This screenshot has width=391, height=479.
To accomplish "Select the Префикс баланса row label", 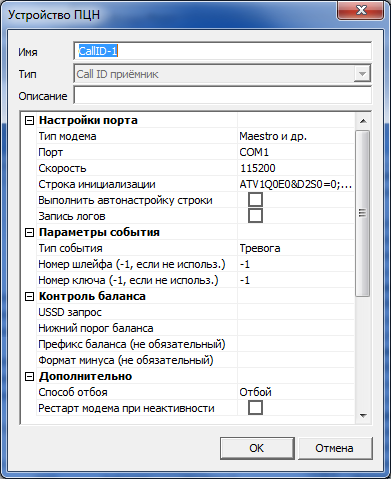I will click(x=132, y=344).
